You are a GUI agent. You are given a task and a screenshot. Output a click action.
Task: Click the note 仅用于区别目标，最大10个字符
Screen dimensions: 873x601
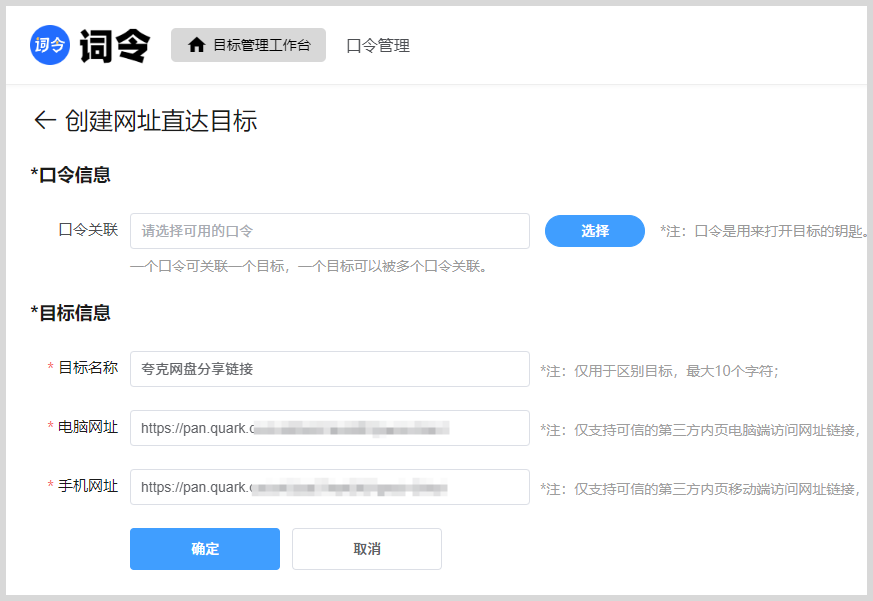point(659,371)
